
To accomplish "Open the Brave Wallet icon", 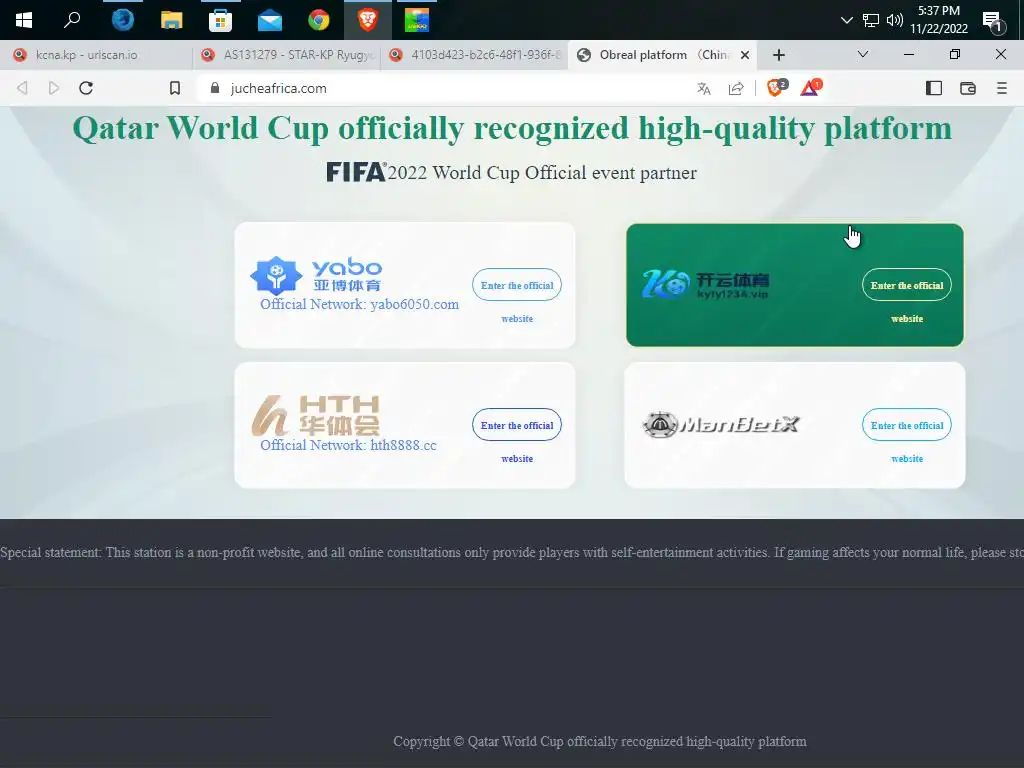I will click(x=968, y=88).
